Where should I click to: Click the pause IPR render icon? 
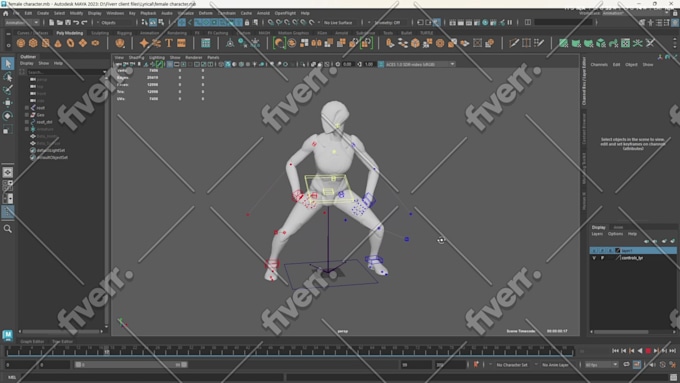(x=510, y=23)
